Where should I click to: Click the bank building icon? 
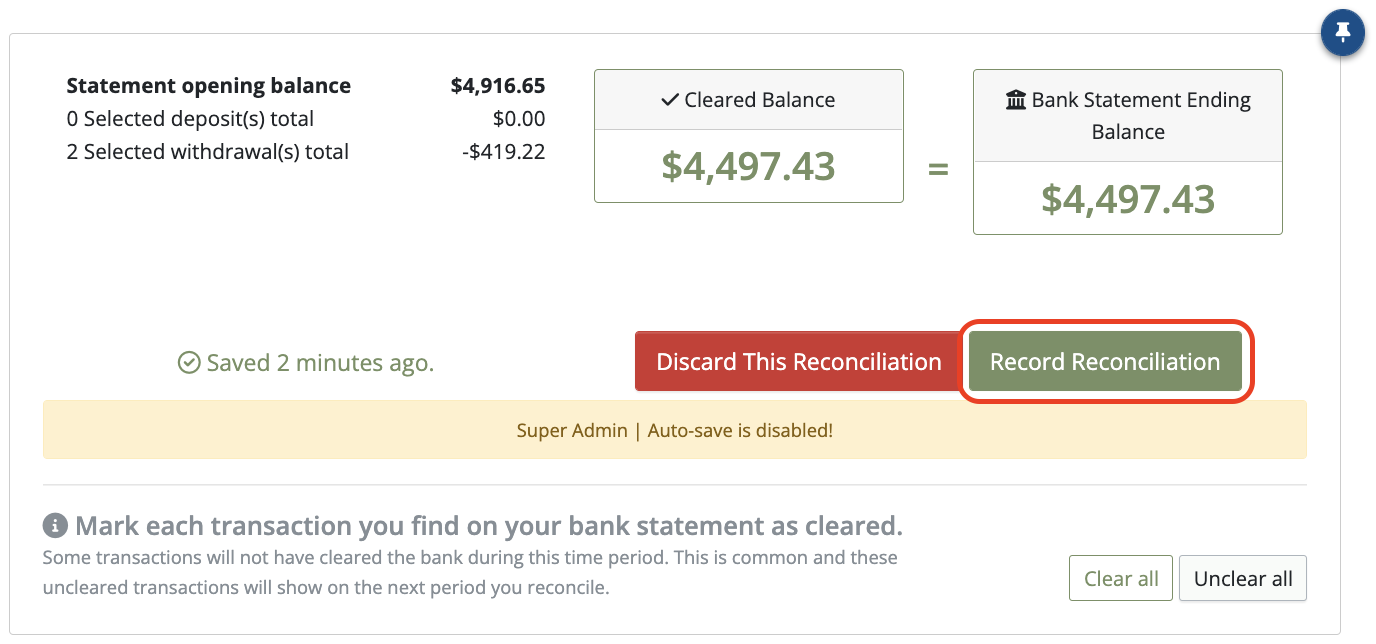click(x=1016, y=100)
